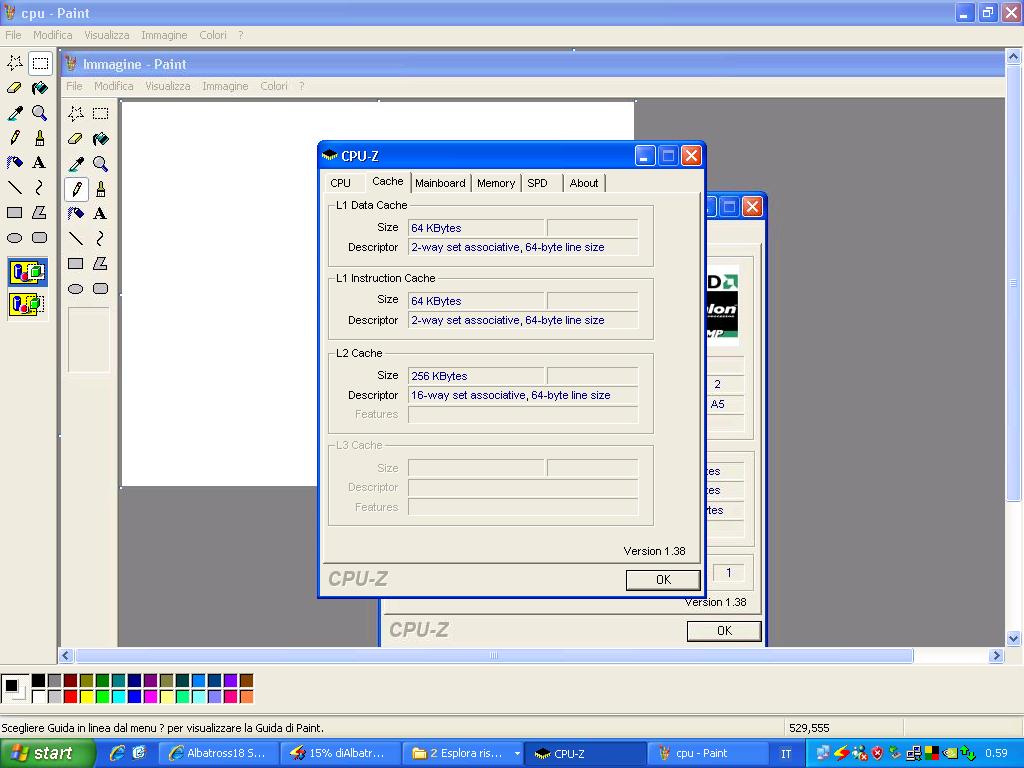Image resolution: width=1024 pixels, height=768 pixels.
Task: Switch to the CPU tab in CPU-Z
Action: pos(340,184)
